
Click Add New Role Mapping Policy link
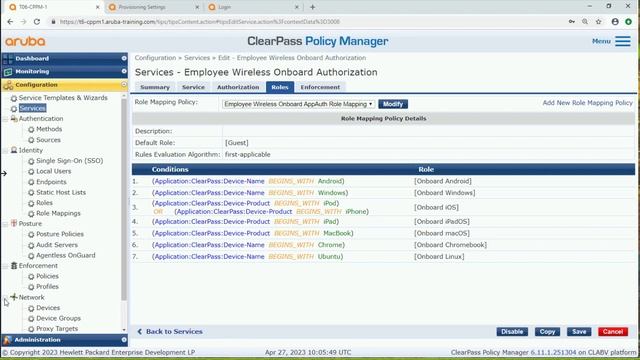click(x=587, y=103)
